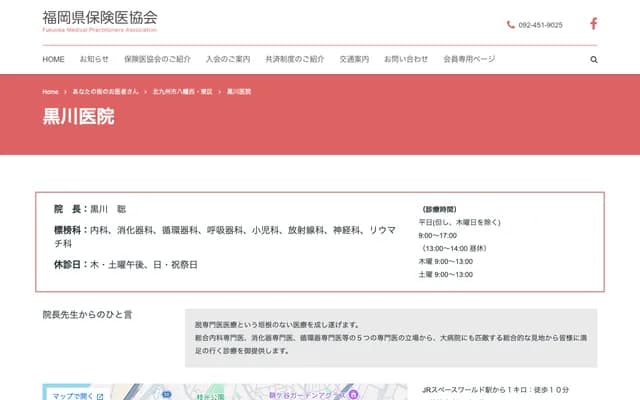The height and width of the screenshot is (400, 640).
Task: Click the 福岡県保険医協会 site logo
Action: pos(100,20)
